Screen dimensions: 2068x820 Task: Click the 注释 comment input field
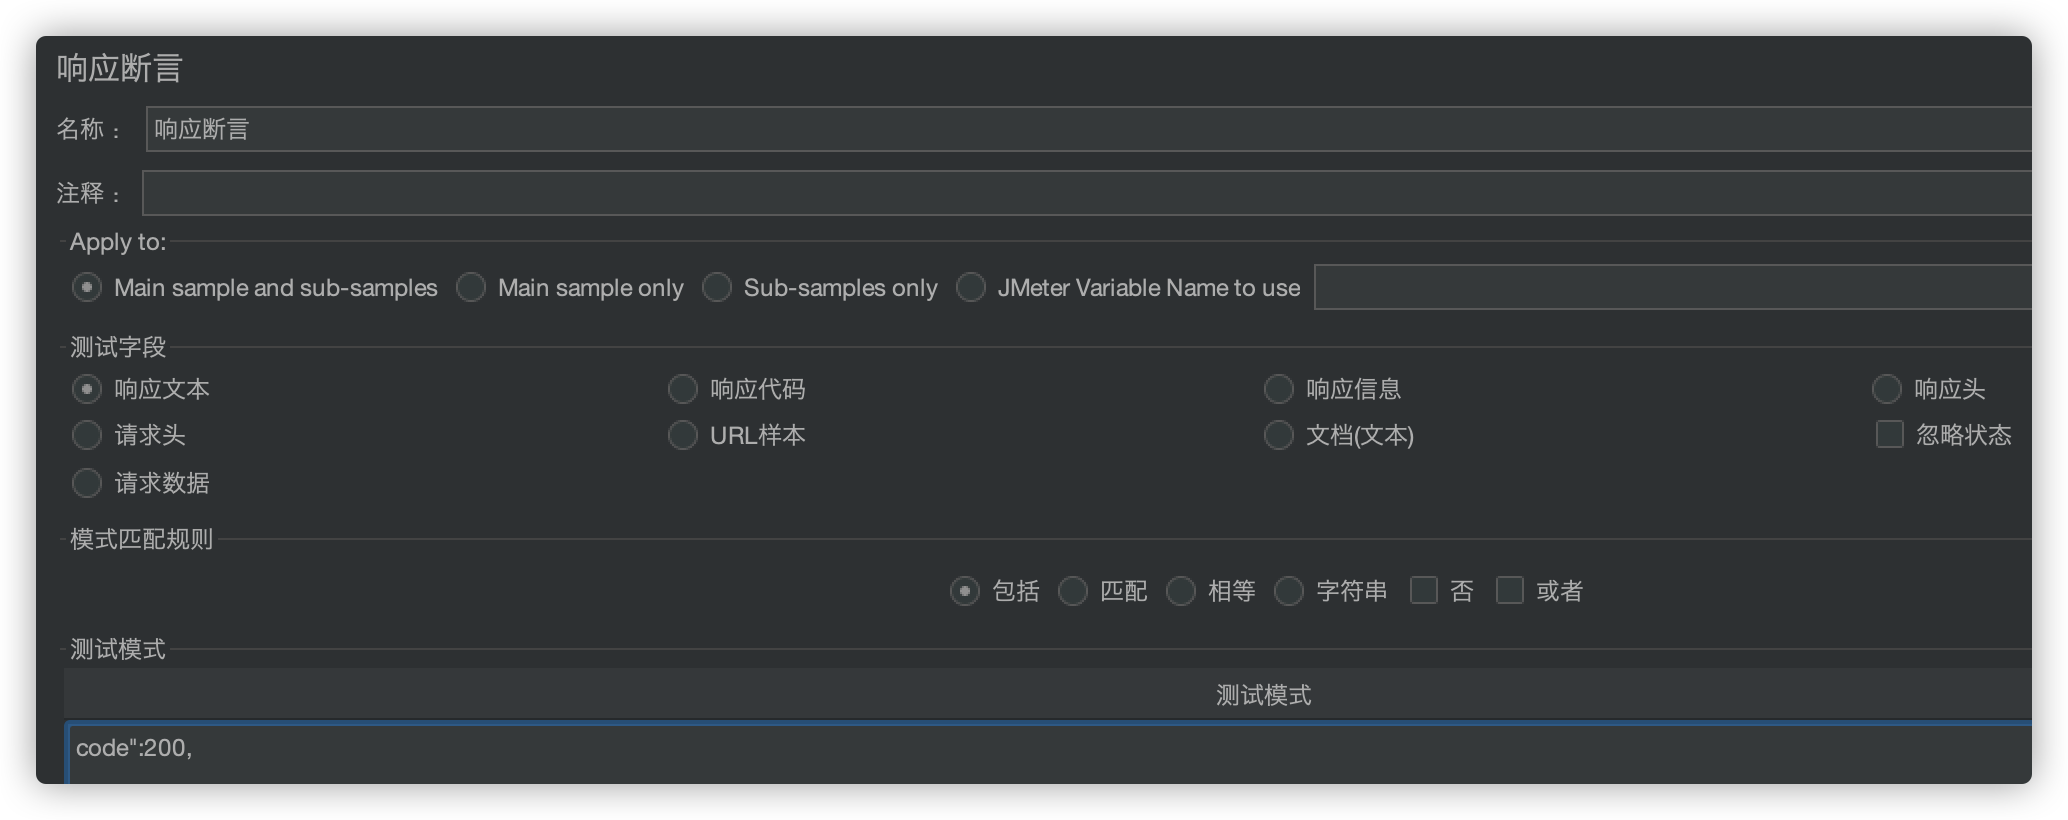(1087, 193)
